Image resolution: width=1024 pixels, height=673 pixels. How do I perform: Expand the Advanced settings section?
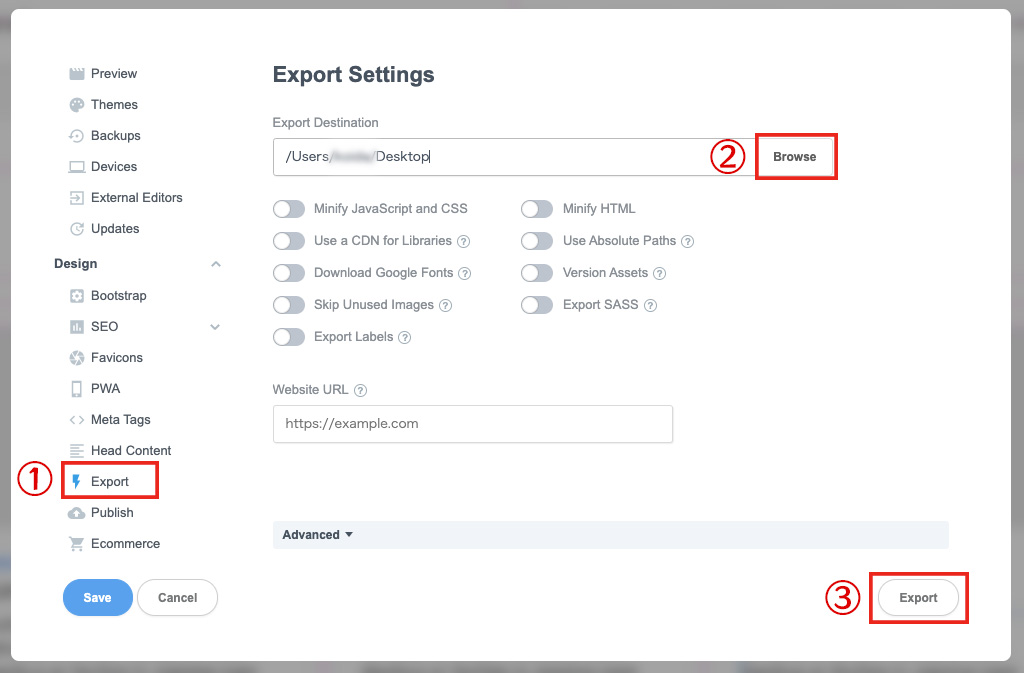tap(318, 535)
